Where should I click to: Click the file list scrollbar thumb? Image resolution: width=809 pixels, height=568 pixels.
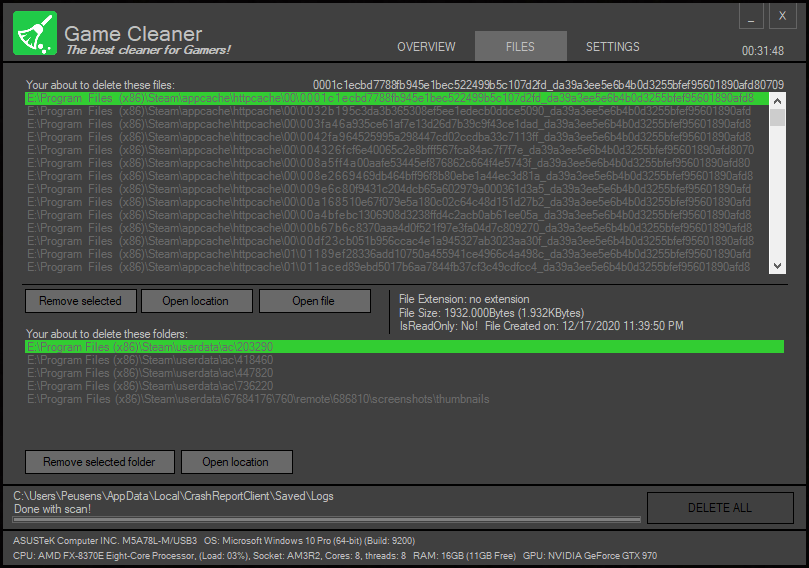click(x=777, y=117)
